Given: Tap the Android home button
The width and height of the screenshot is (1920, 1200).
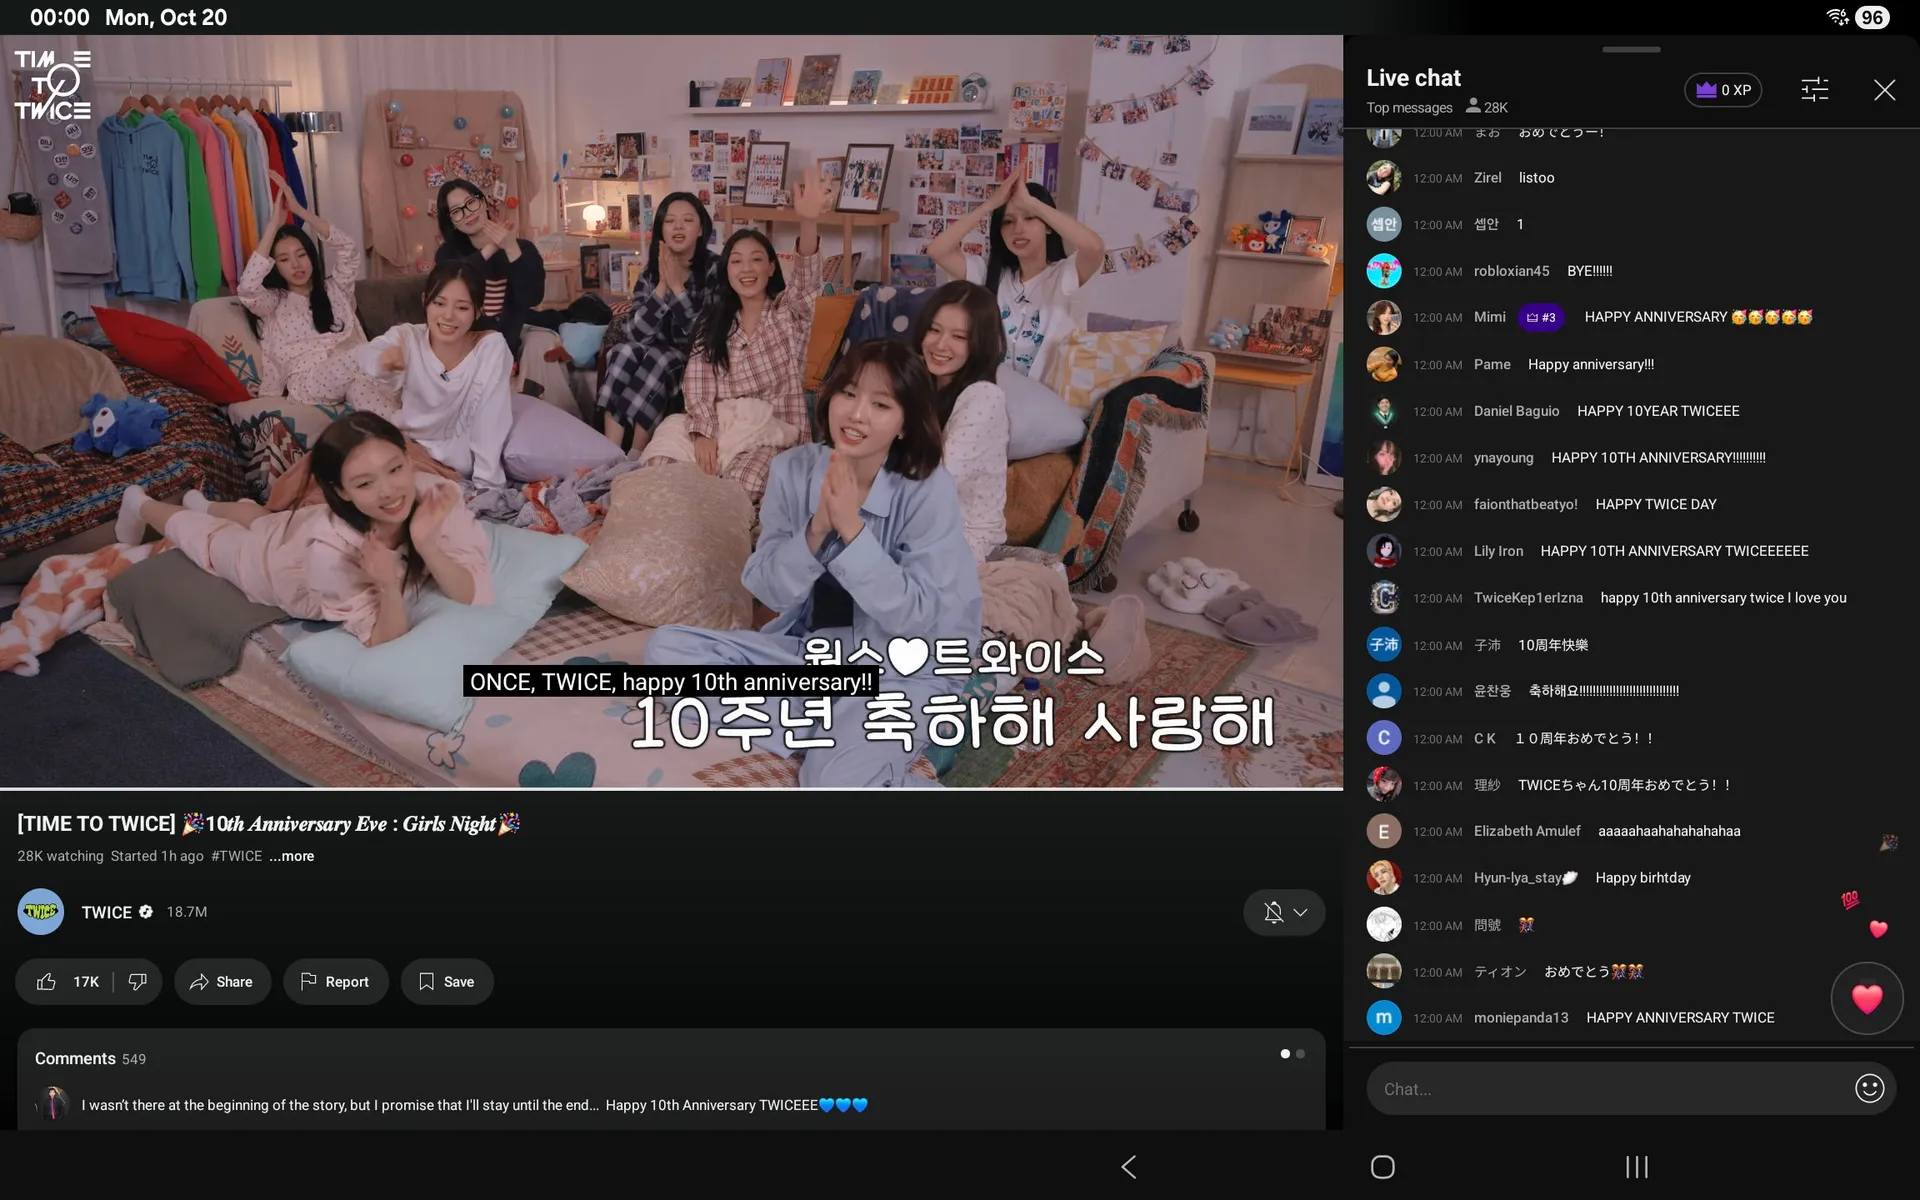Looking at the screenshot, I should [1382, 1167].
